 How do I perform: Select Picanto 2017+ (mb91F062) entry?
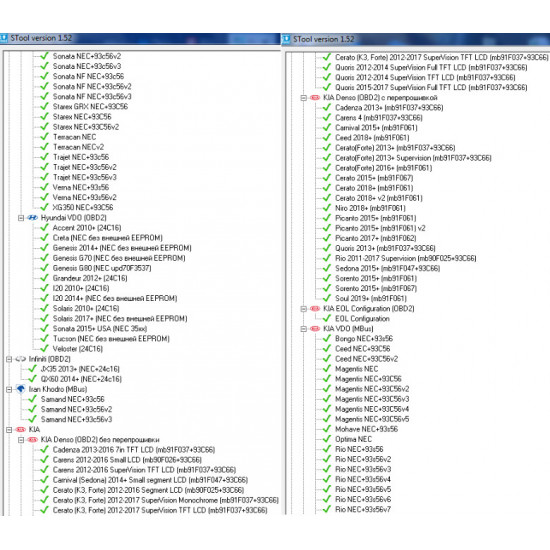point(376,238)
